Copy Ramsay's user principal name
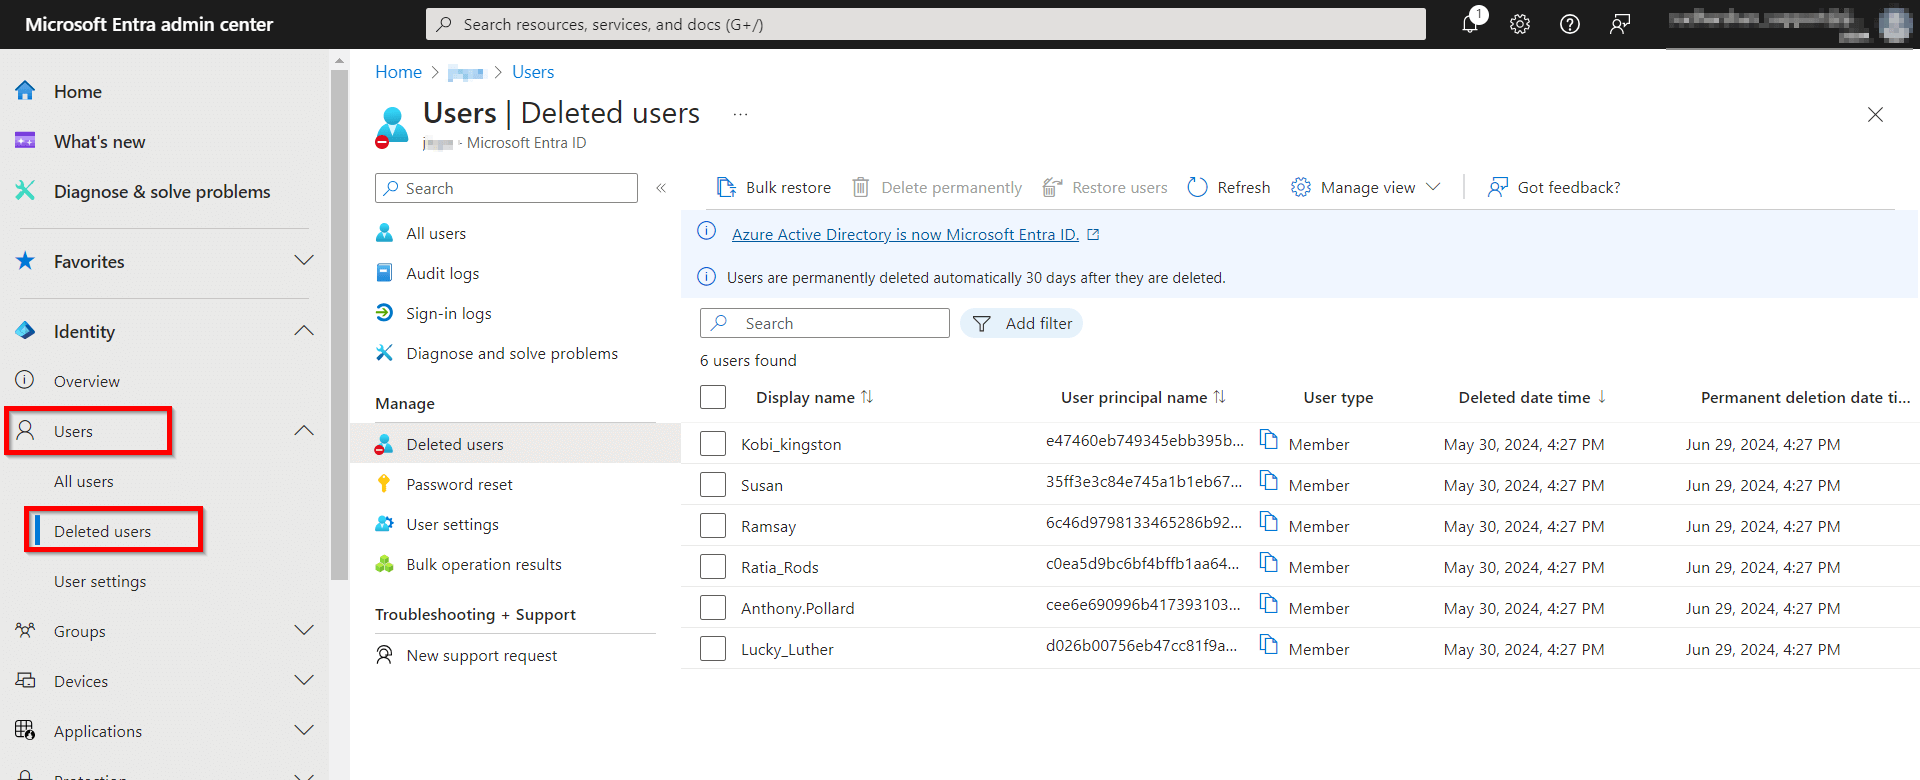Screen dimensions: 1920x780 pos(1268,521)
